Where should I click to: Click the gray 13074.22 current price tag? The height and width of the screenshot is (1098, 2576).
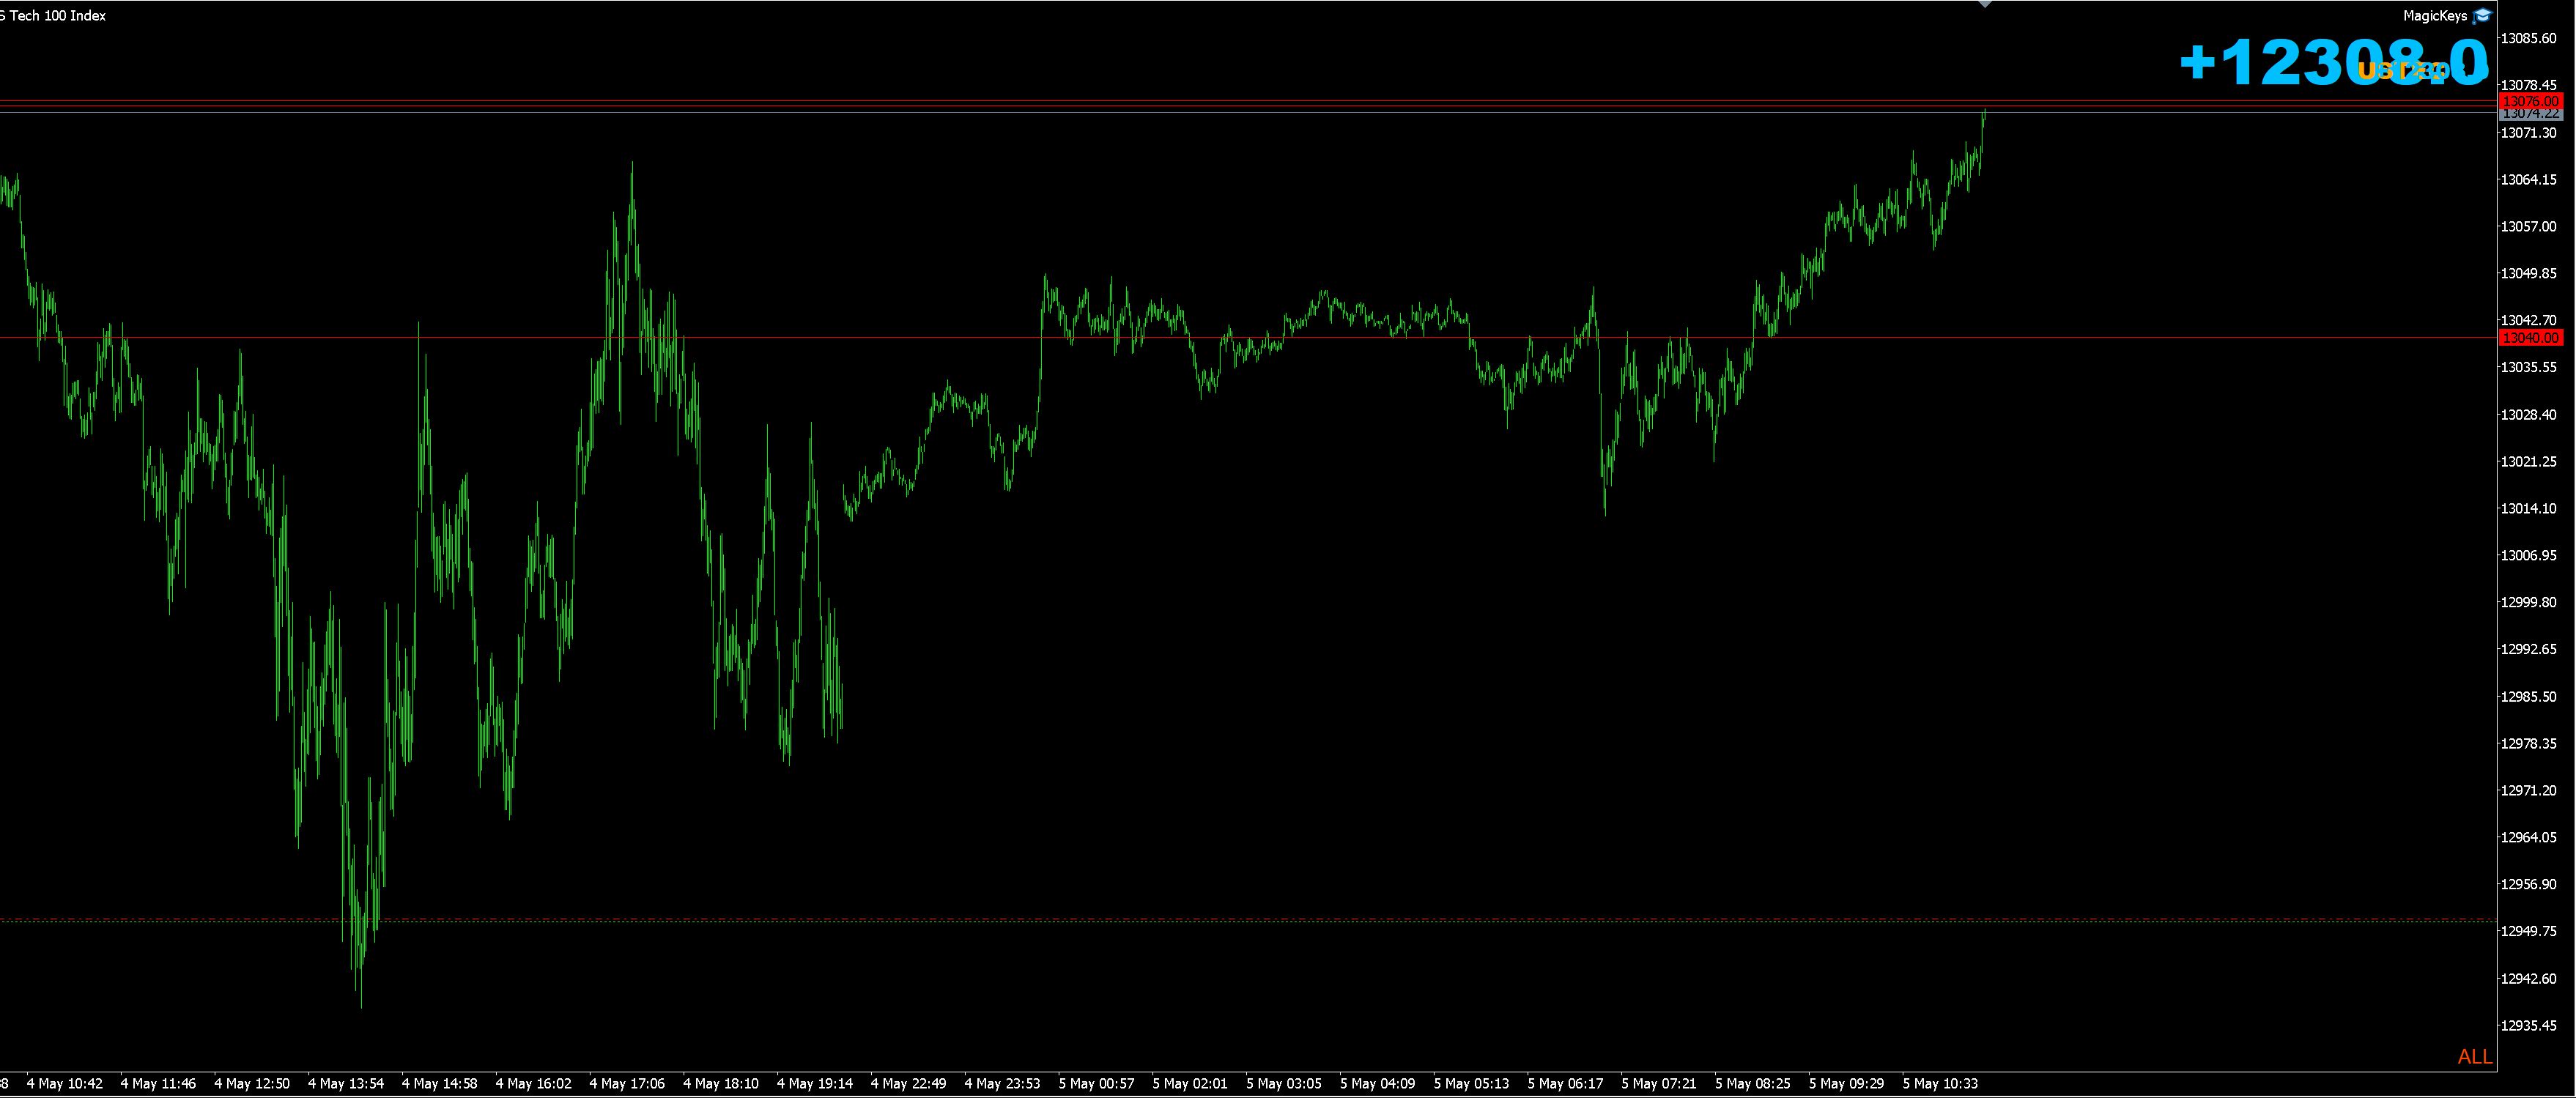pyautogui.click(x=2530, y=114)
